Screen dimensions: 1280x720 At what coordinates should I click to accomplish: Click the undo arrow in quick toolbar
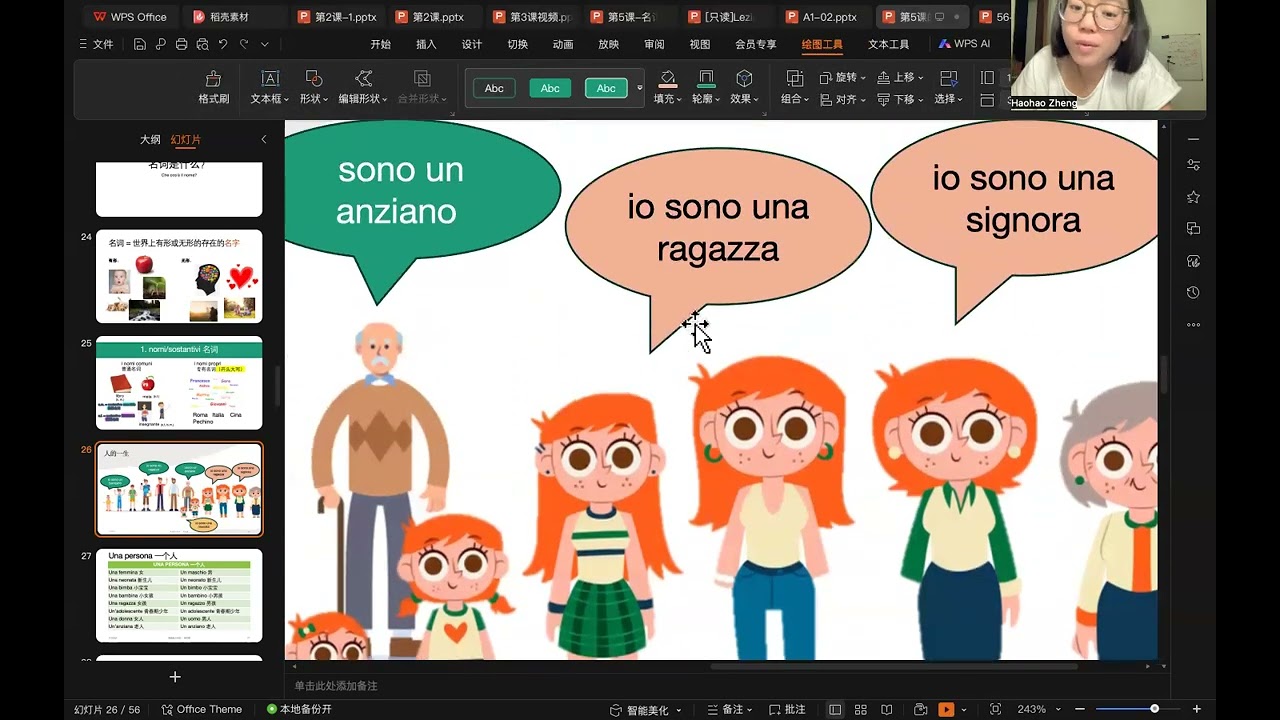223,44
